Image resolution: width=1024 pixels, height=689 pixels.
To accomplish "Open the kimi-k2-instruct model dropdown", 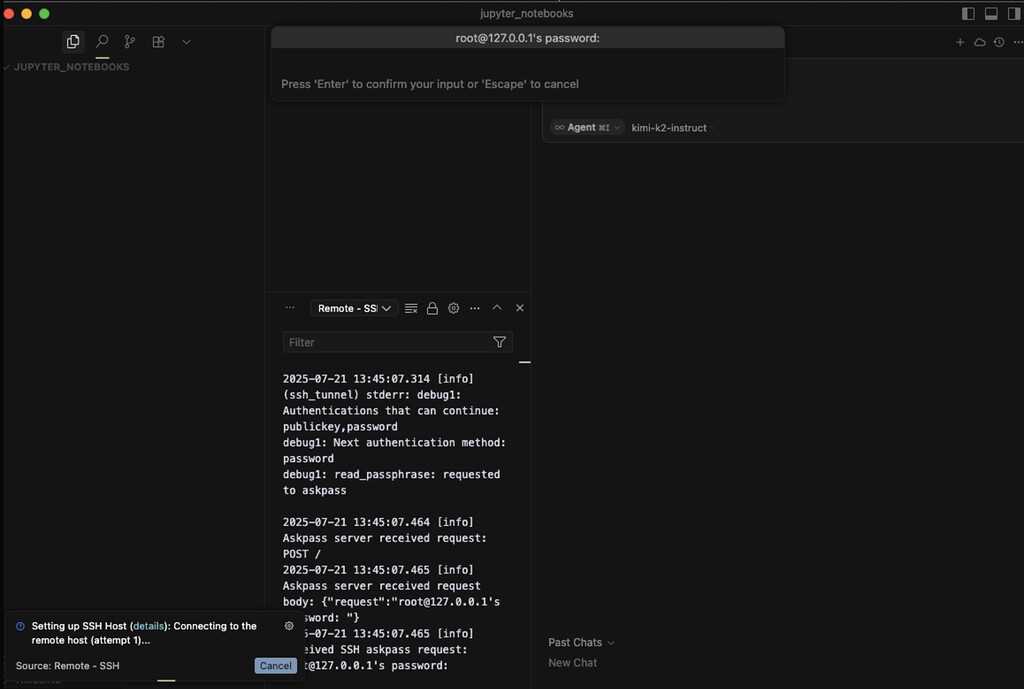I will (x=670, y=127).
